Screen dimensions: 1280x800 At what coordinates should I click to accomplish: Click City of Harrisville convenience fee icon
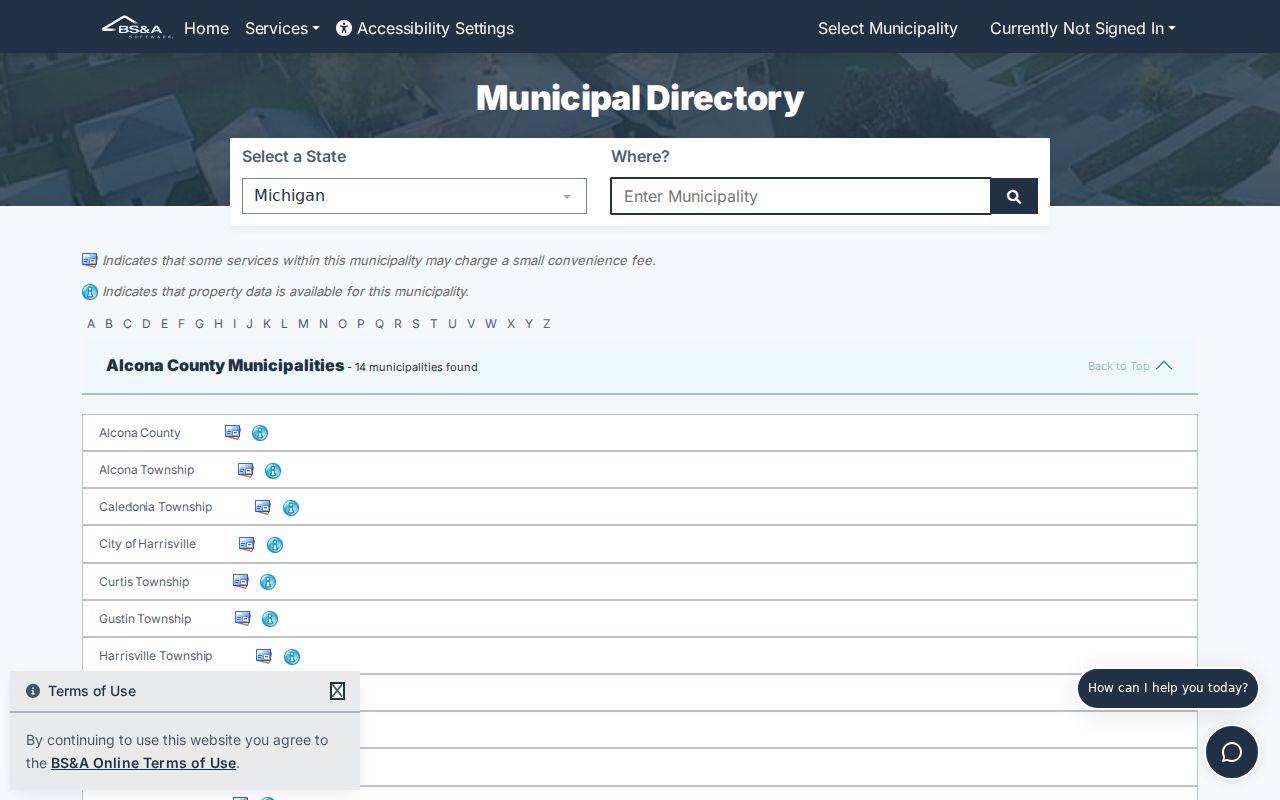247,544
